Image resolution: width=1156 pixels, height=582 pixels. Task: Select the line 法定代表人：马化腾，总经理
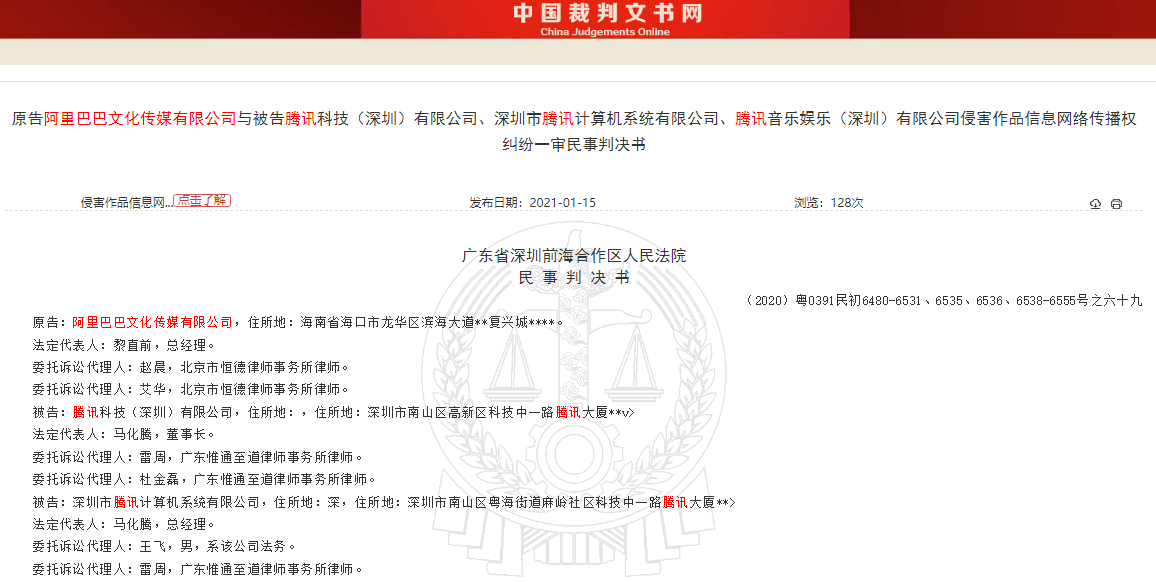coord(124,524)
